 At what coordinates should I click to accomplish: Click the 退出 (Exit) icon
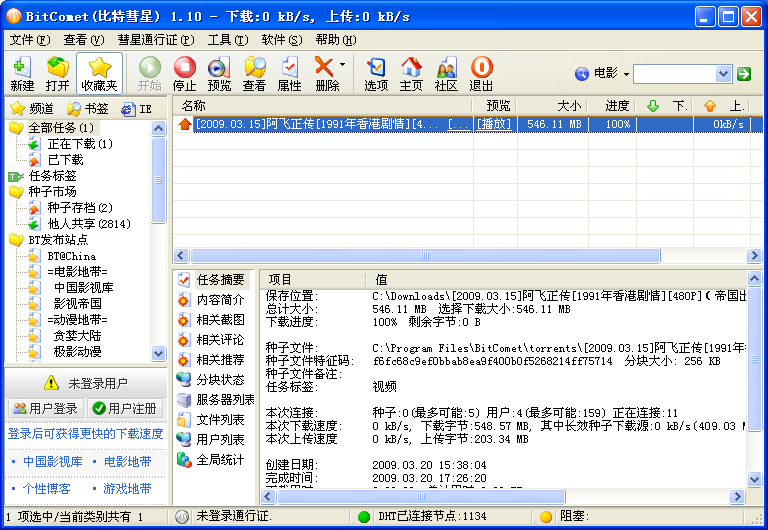pyautogui.click(x=481, y=73)
